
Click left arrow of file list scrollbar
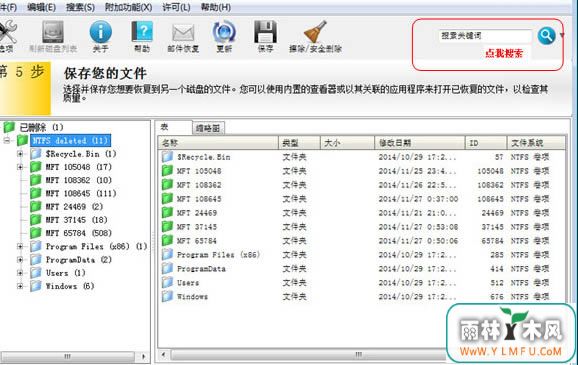(x=164, y=355)
